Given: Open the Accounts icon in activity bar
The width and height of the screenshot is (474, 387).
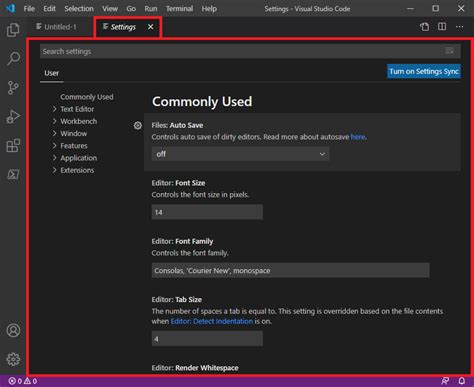Looking at the screenshot, I should pyautogui.click(x=13, y=330).
